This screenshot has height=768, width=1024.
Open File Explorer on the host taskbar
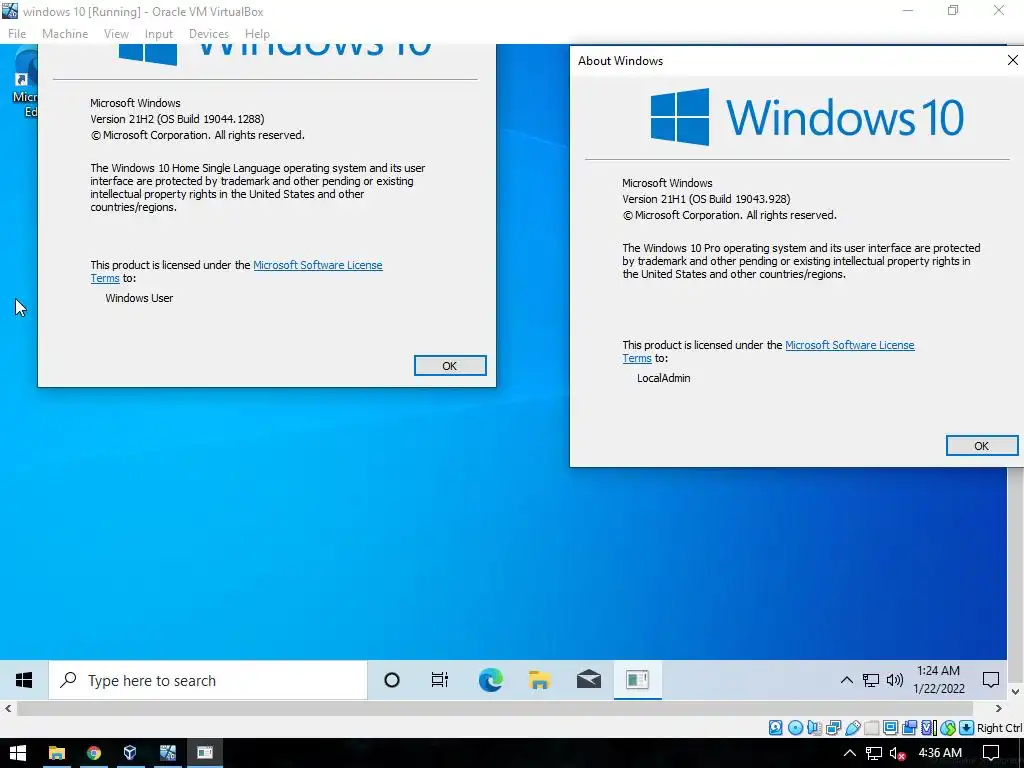click(x=57, y=753)
